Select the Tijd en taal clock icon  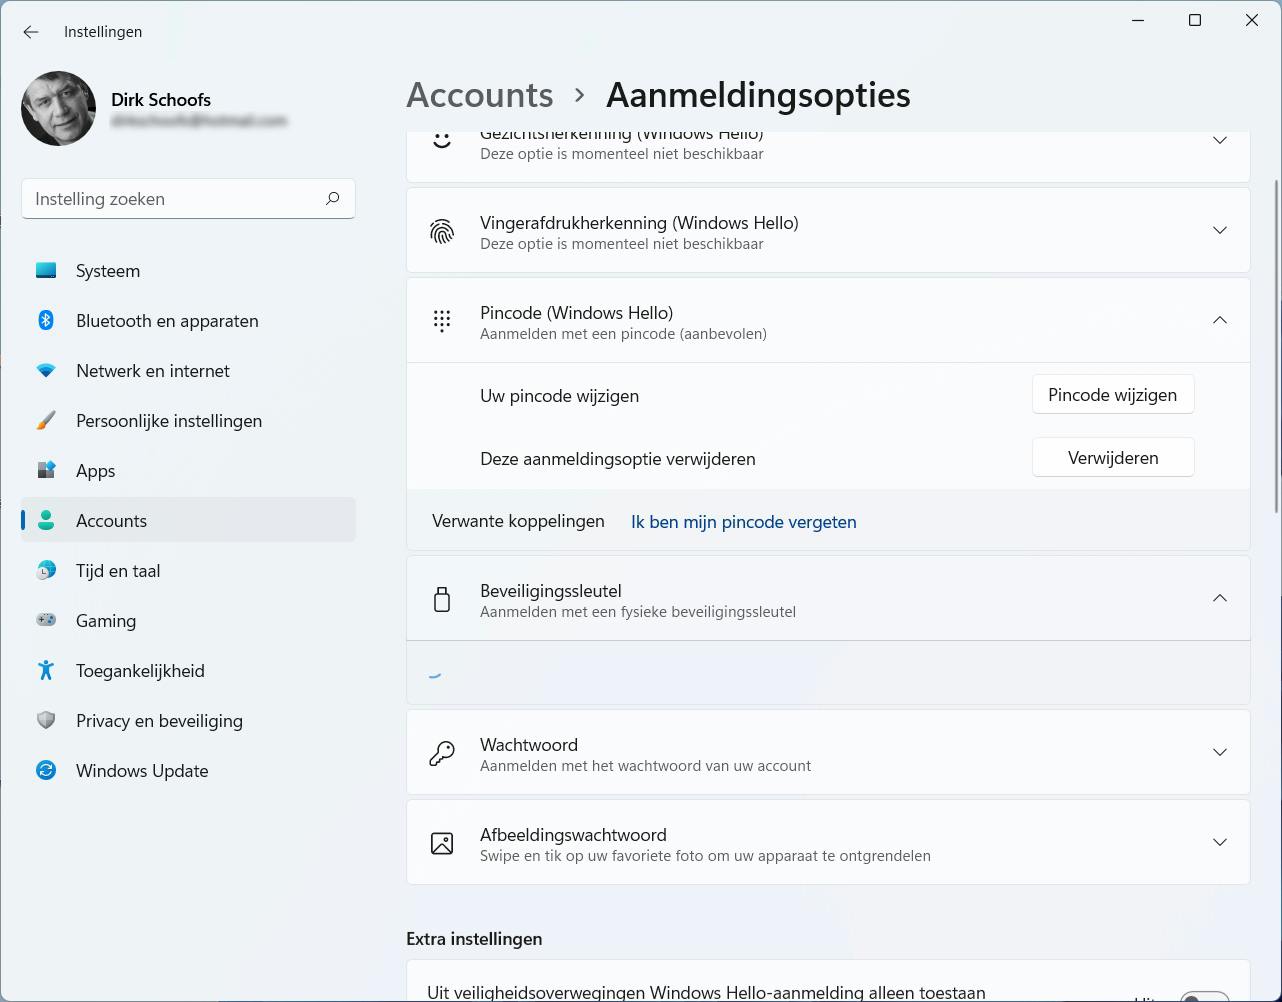[46, 570]
